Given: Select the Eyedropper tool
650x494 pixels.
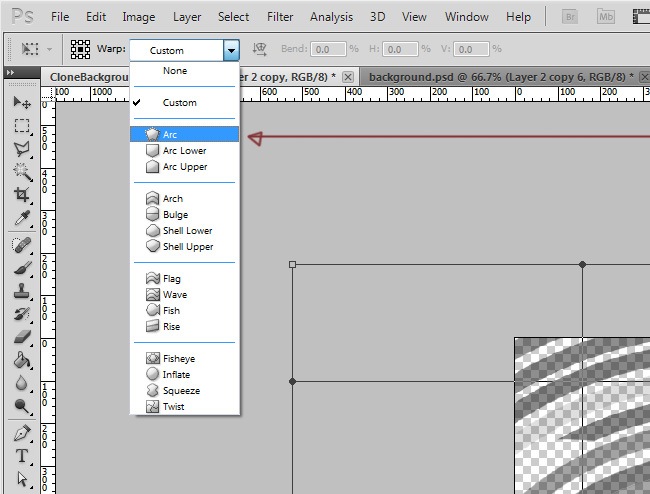Looking at the screenshot, I should coord(21,218).
